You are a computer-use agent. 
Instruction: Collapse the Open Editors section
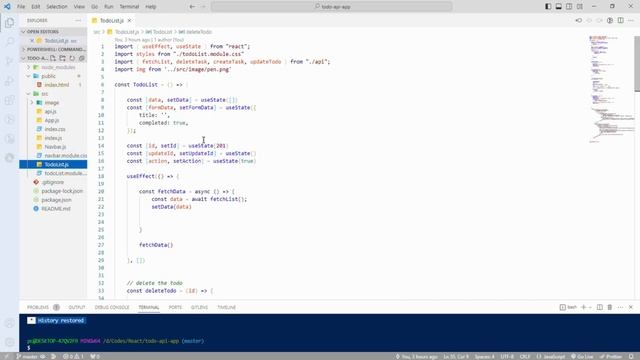(x=53, y=32)
